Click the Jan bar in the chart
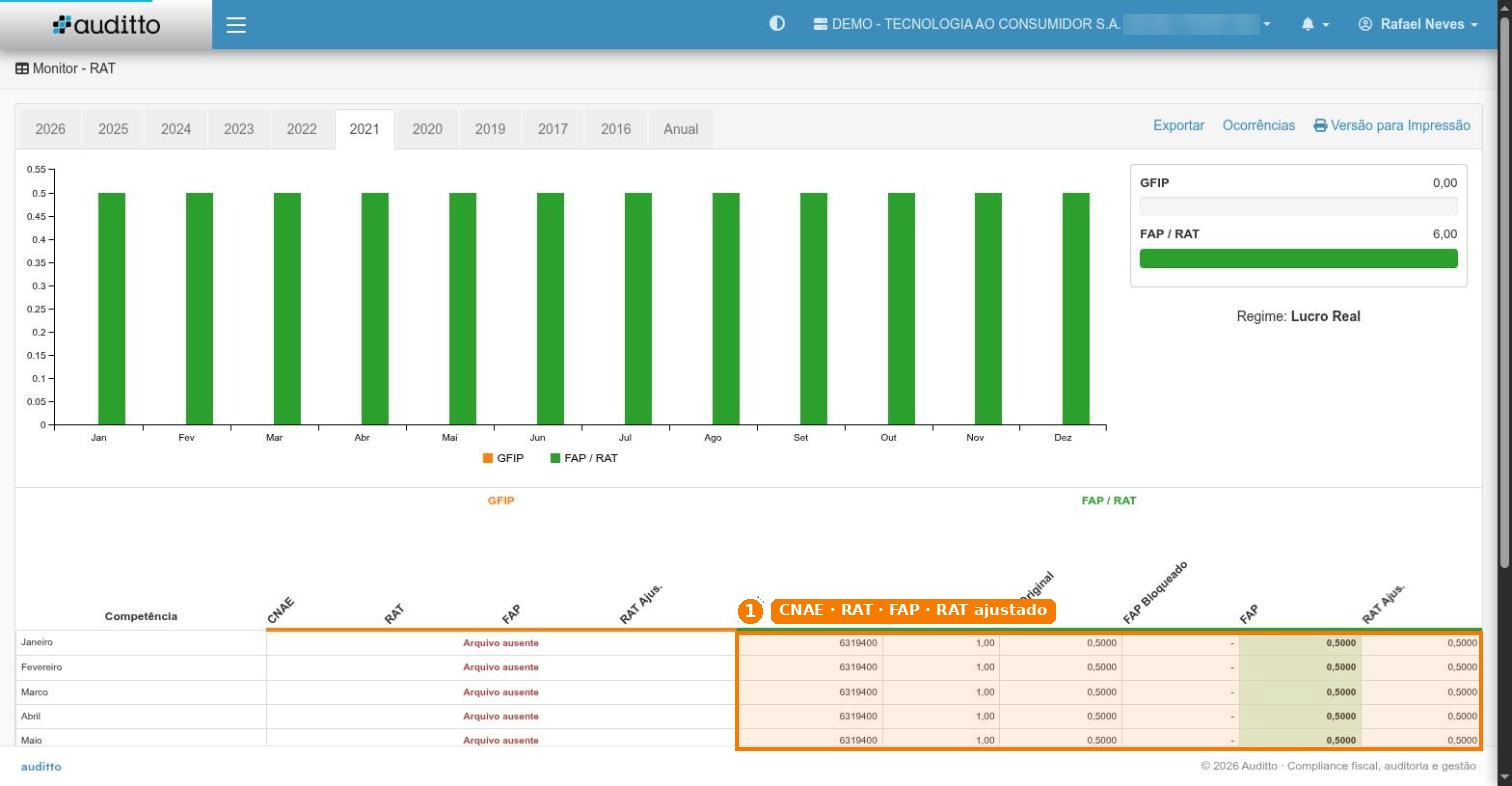 point(112,309)
